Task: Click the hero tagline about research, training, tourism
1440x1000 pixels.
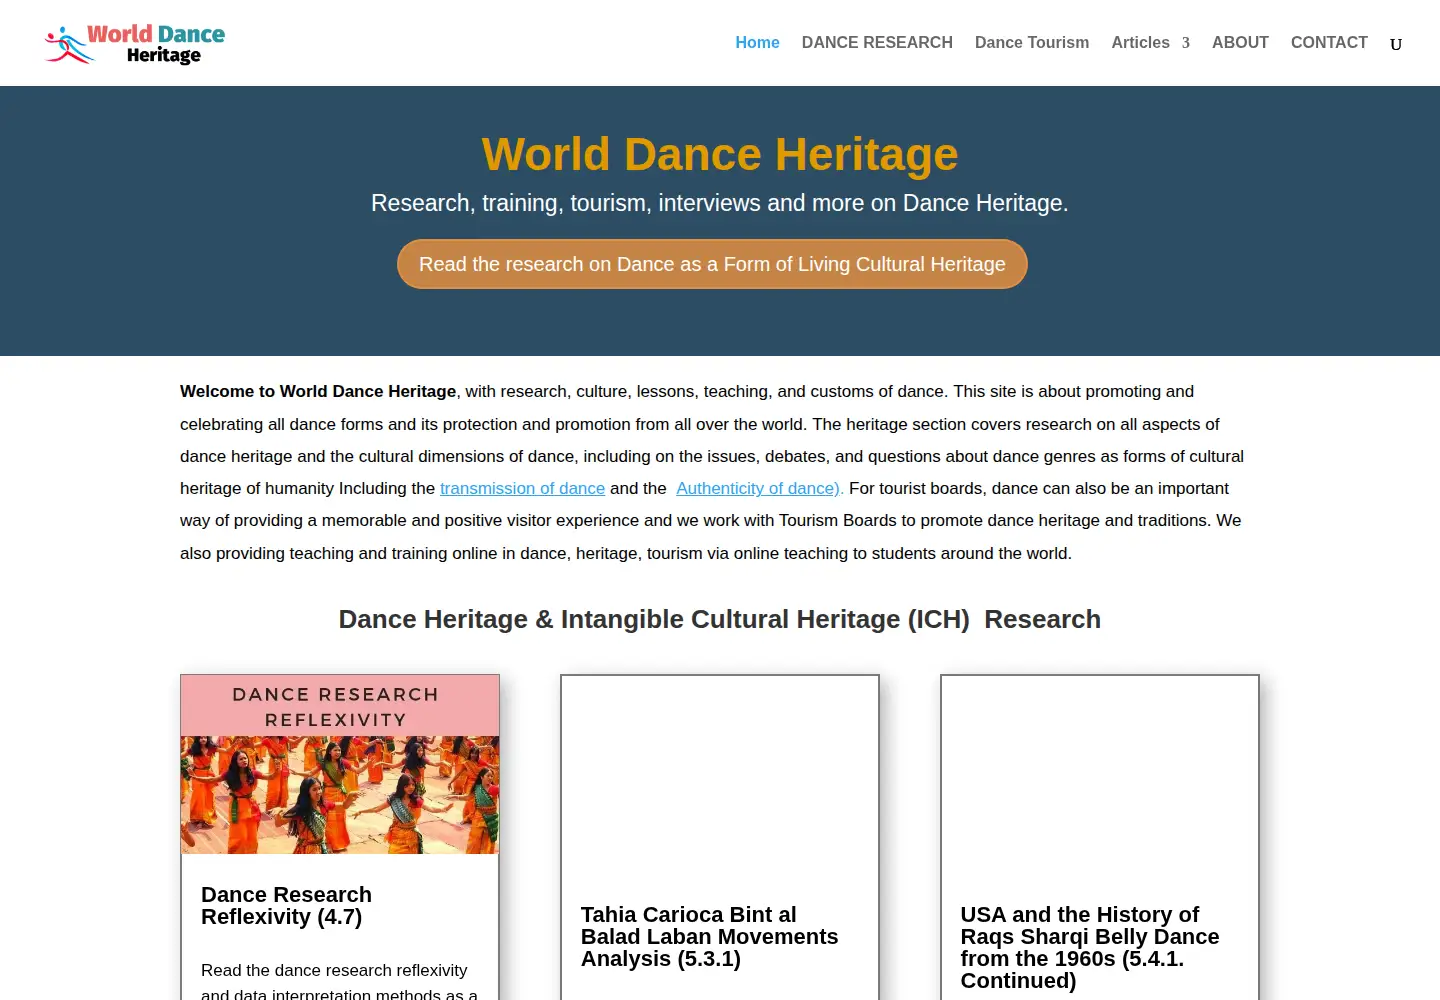Action: pyautogui.click(x=720, y=203)
